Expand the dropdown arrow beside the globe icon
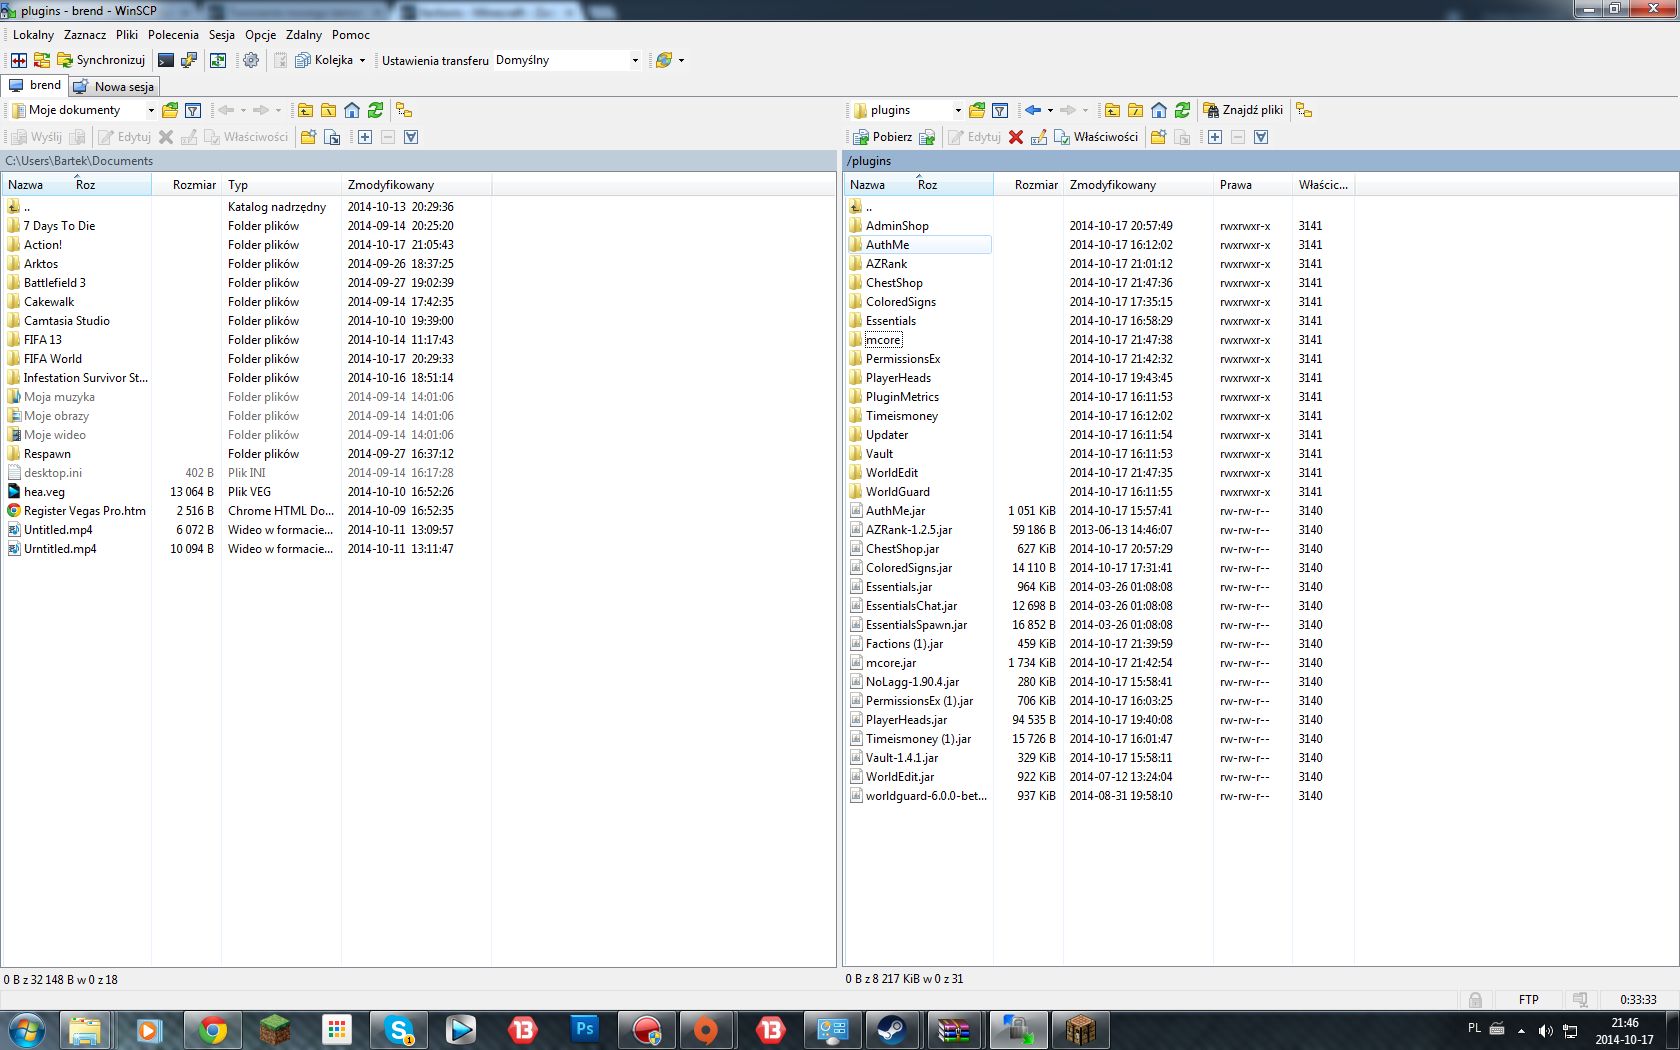Image resolution: width=1680 pixels, height=1050 pixels. pos(681,60)
